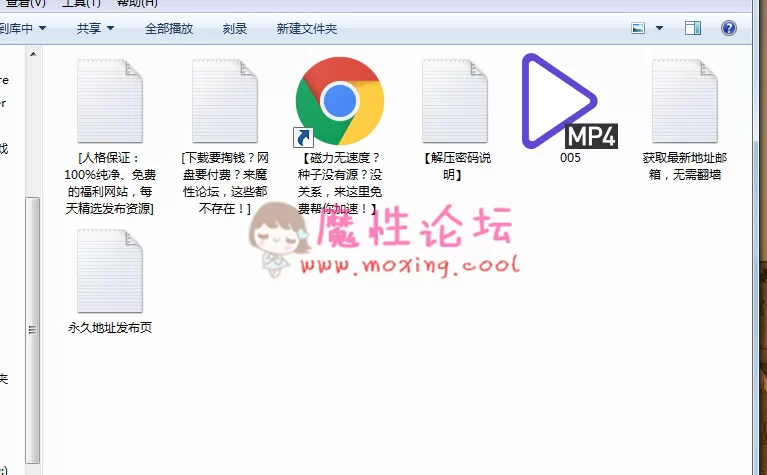Screen dimensions: 767x475
Task: Click the change view icon
Action: pos(638,28)
